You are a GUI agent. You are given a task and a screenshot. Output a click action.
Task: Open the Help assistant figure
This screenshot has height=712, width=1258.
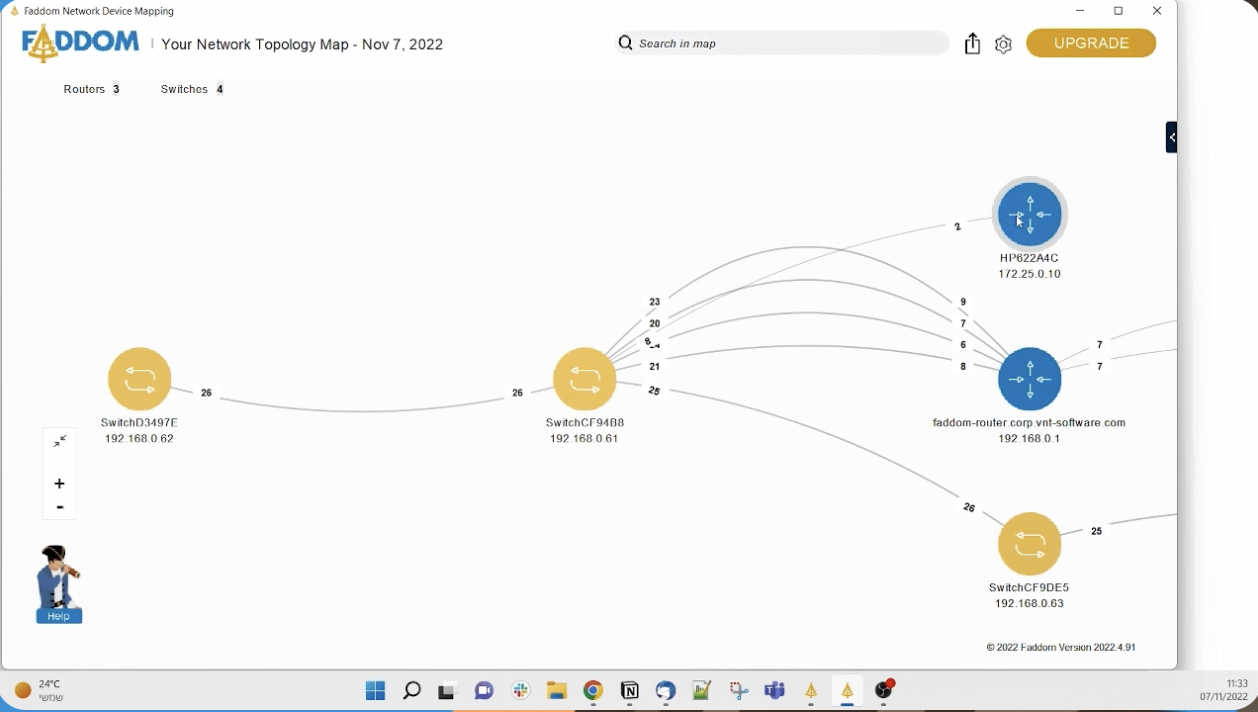pos(59,584)
